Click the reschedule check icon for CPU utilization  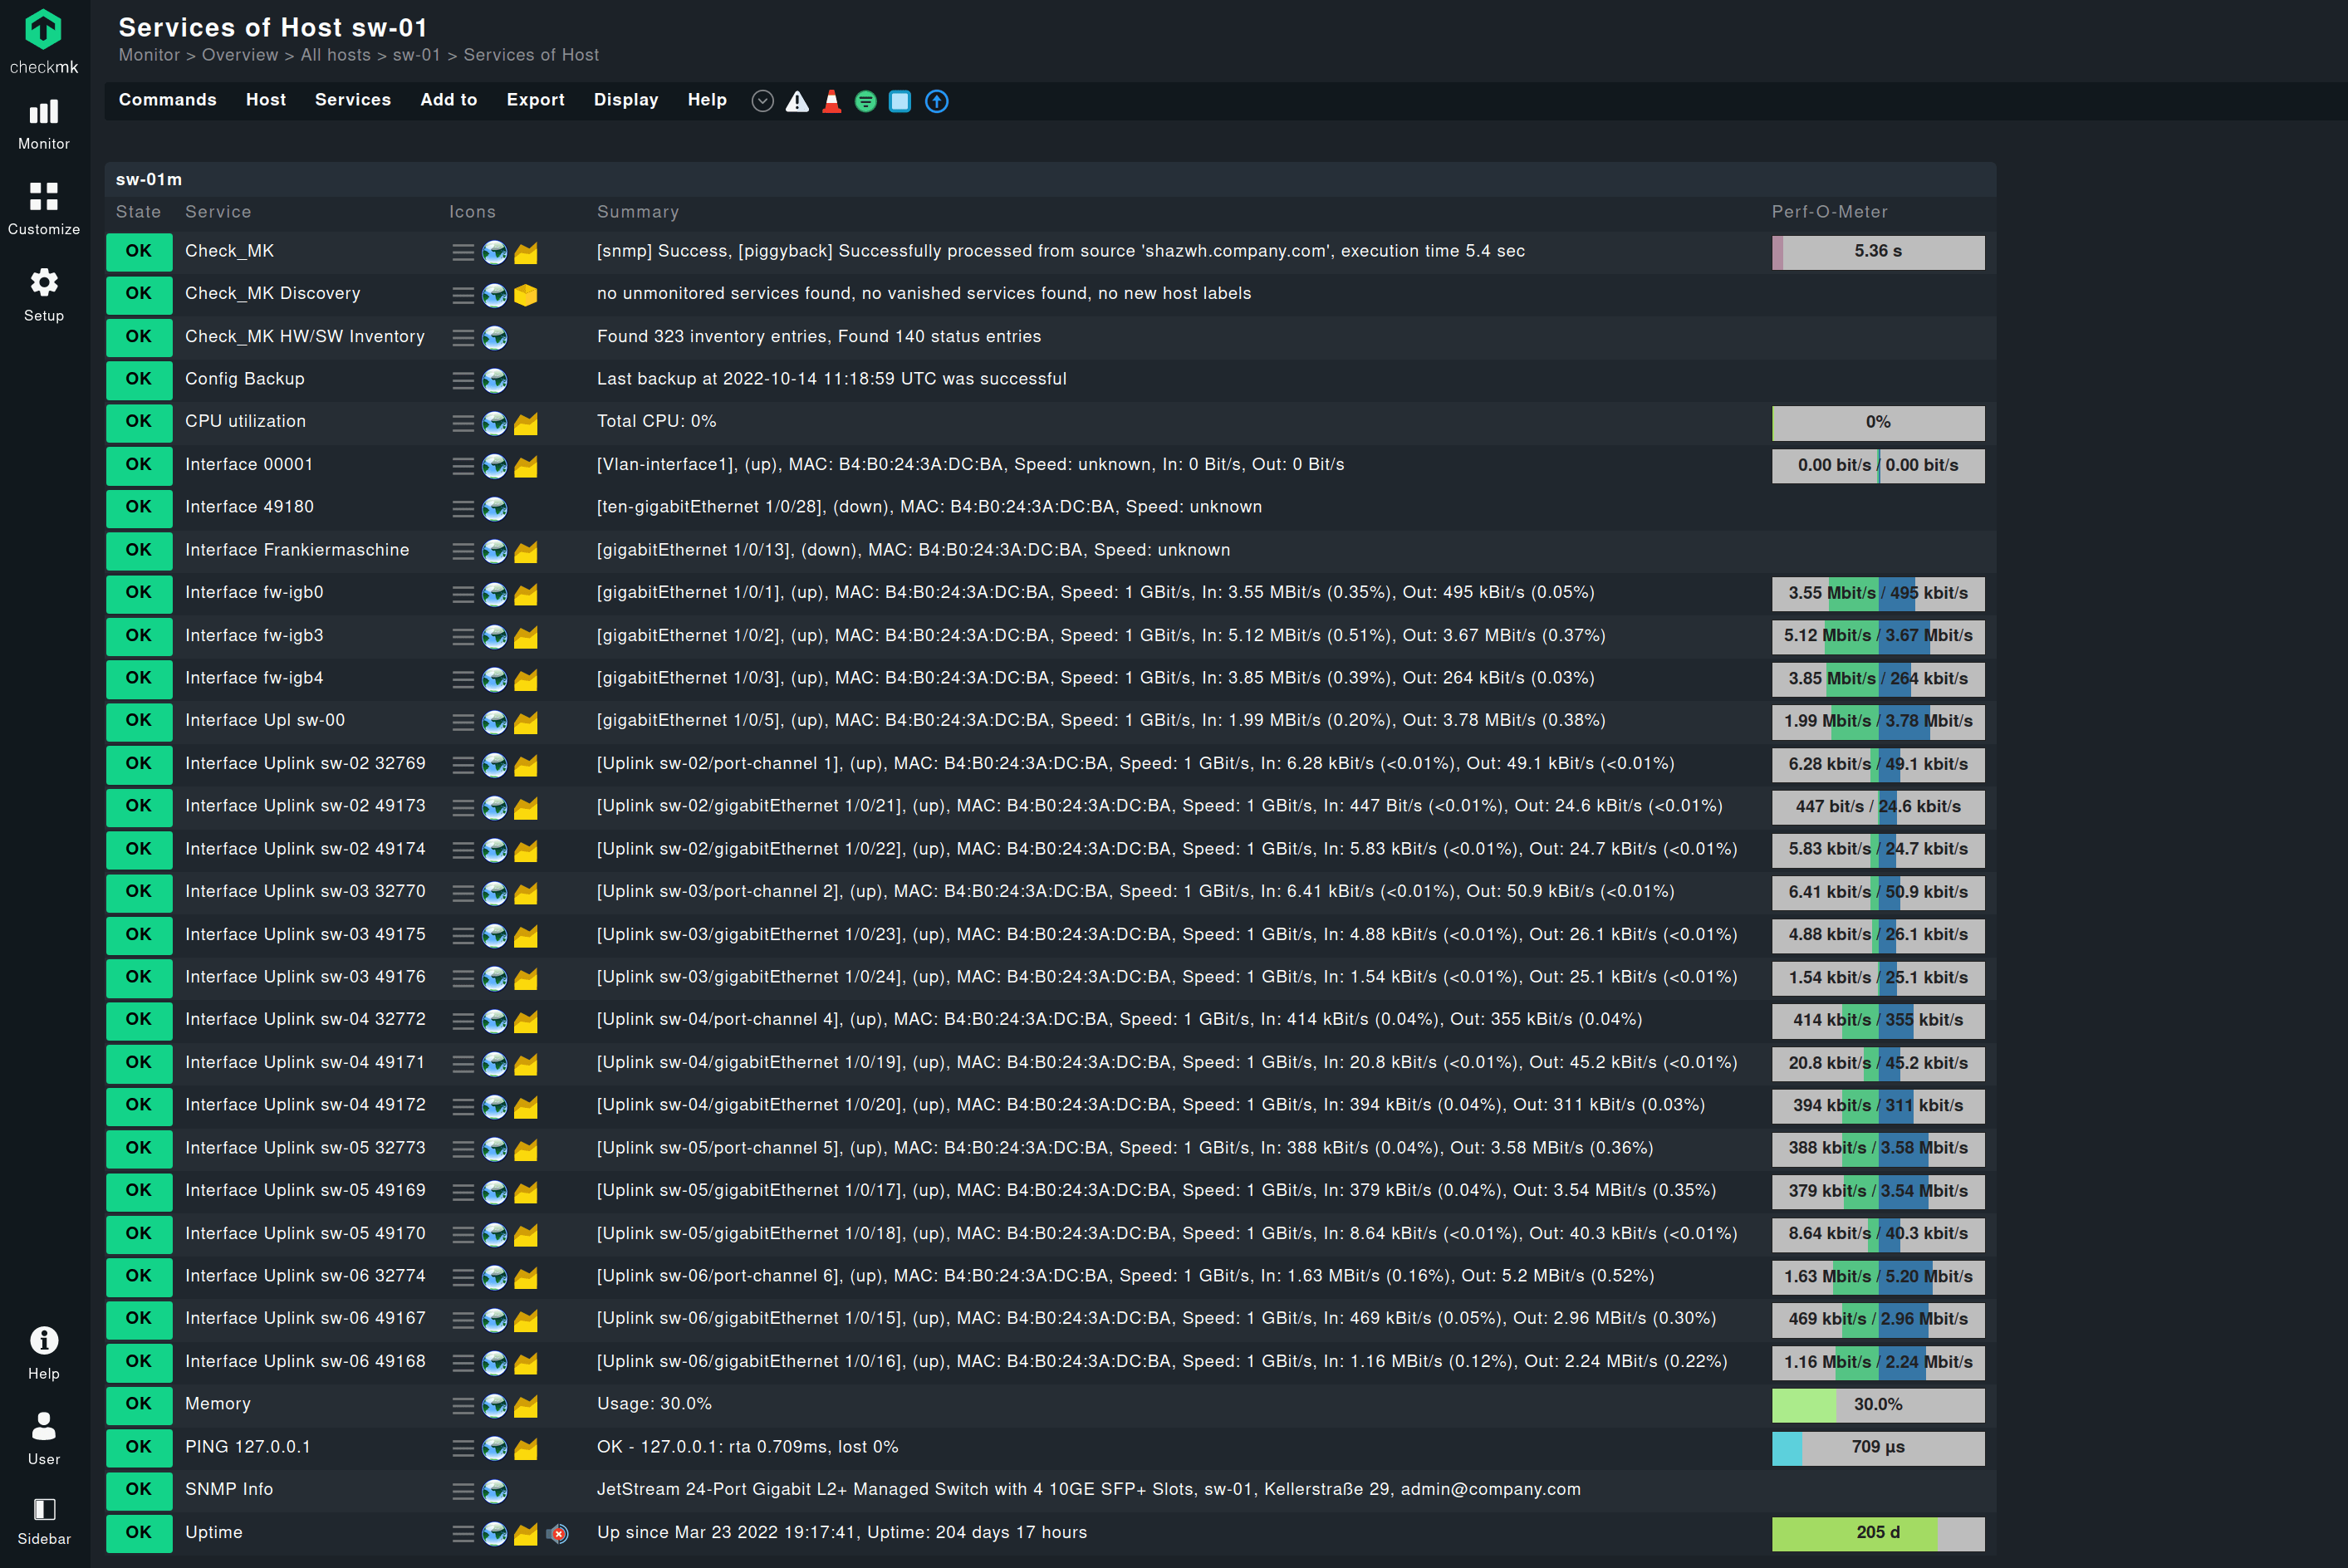click(x=495, y=422)
